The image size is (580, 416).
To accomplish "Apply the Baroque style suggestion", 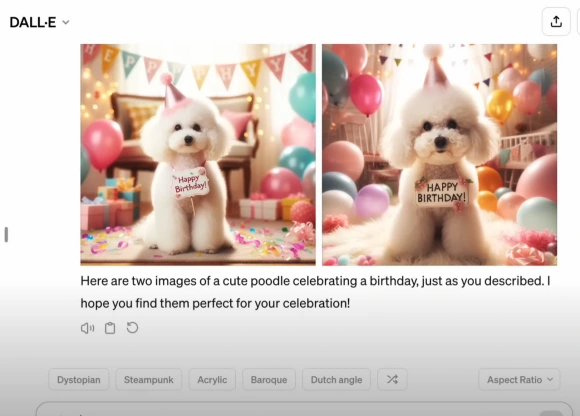I will tap(269, 379).
